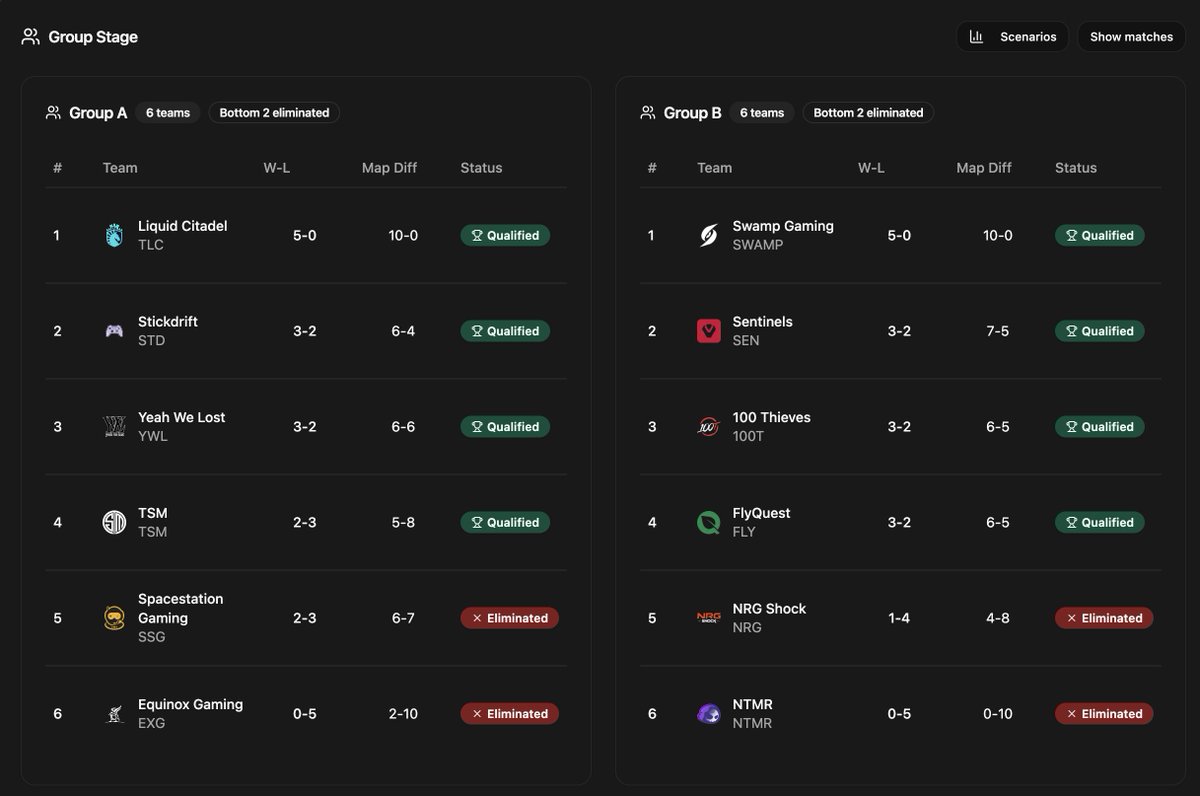Click Group B's 6 teams chip
This screenshot has height=796, width=1200.
(762, 113)
